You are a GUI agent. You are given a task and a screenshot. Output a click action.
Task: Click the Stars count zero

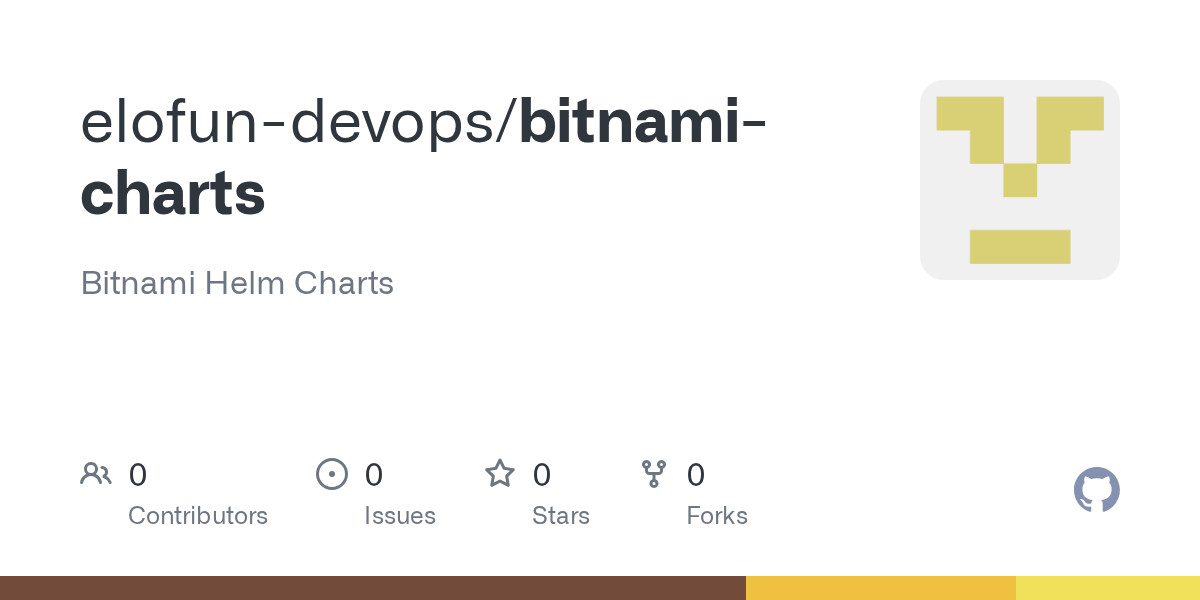coord(542,475)
